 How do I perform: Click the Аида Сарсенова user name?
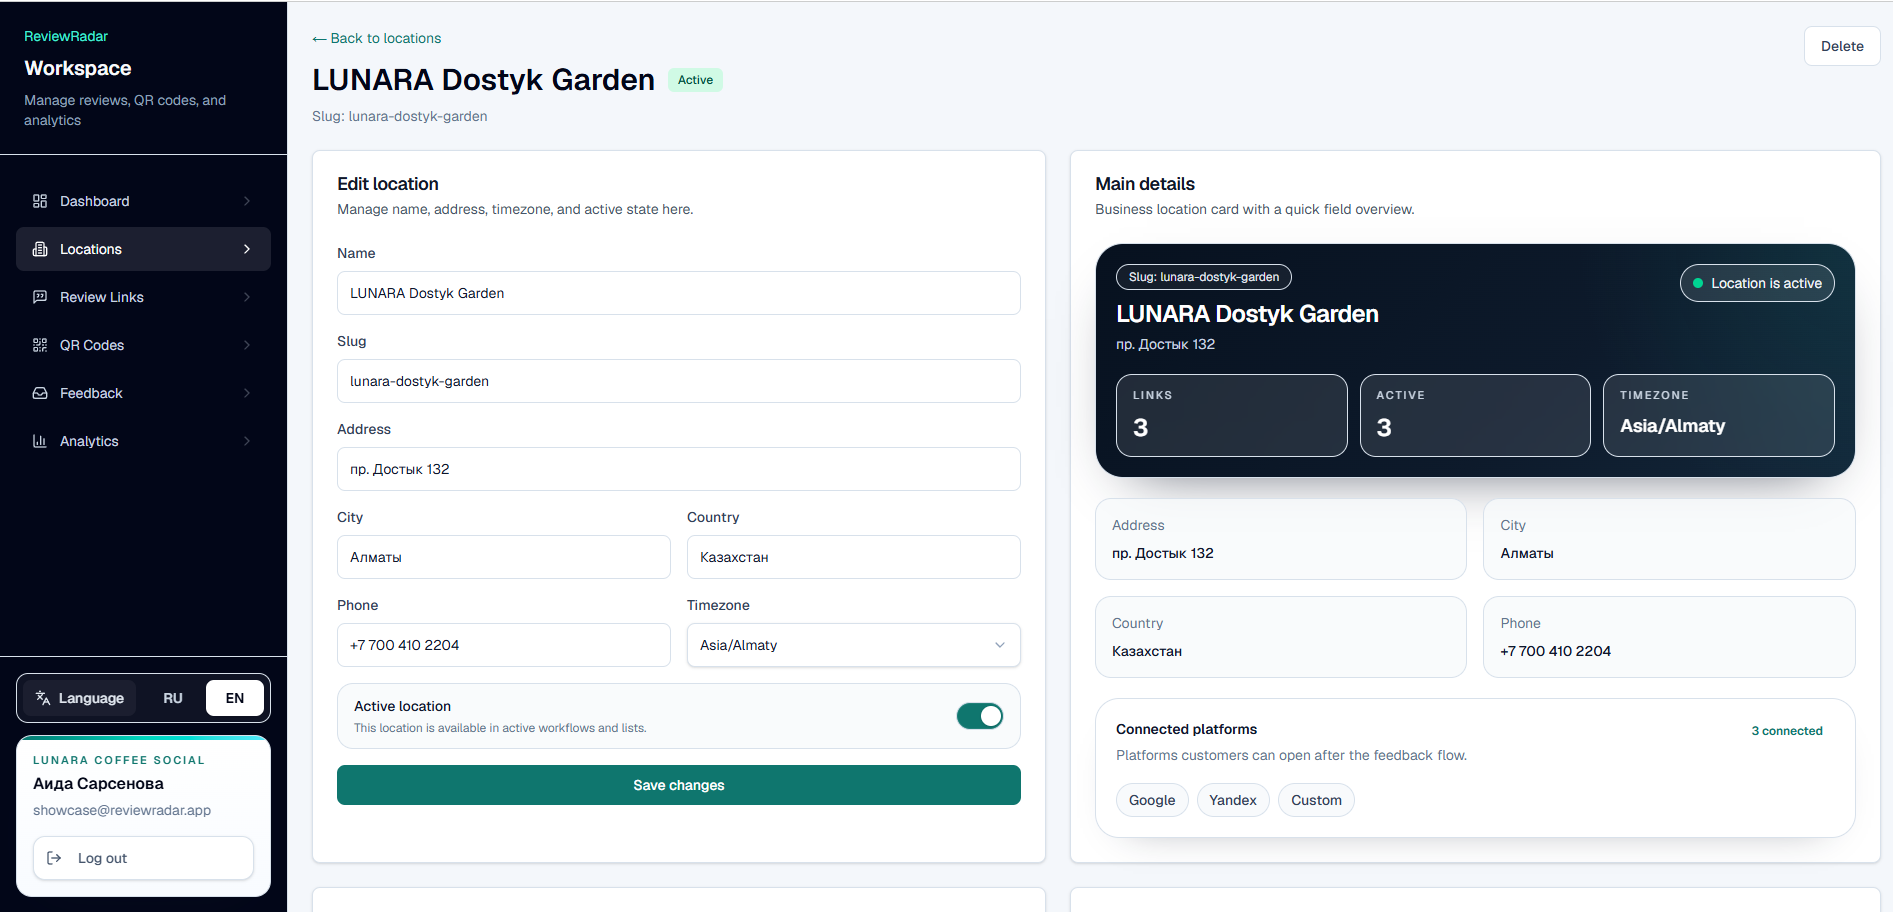pyautogui.click(x=98, y=784)
